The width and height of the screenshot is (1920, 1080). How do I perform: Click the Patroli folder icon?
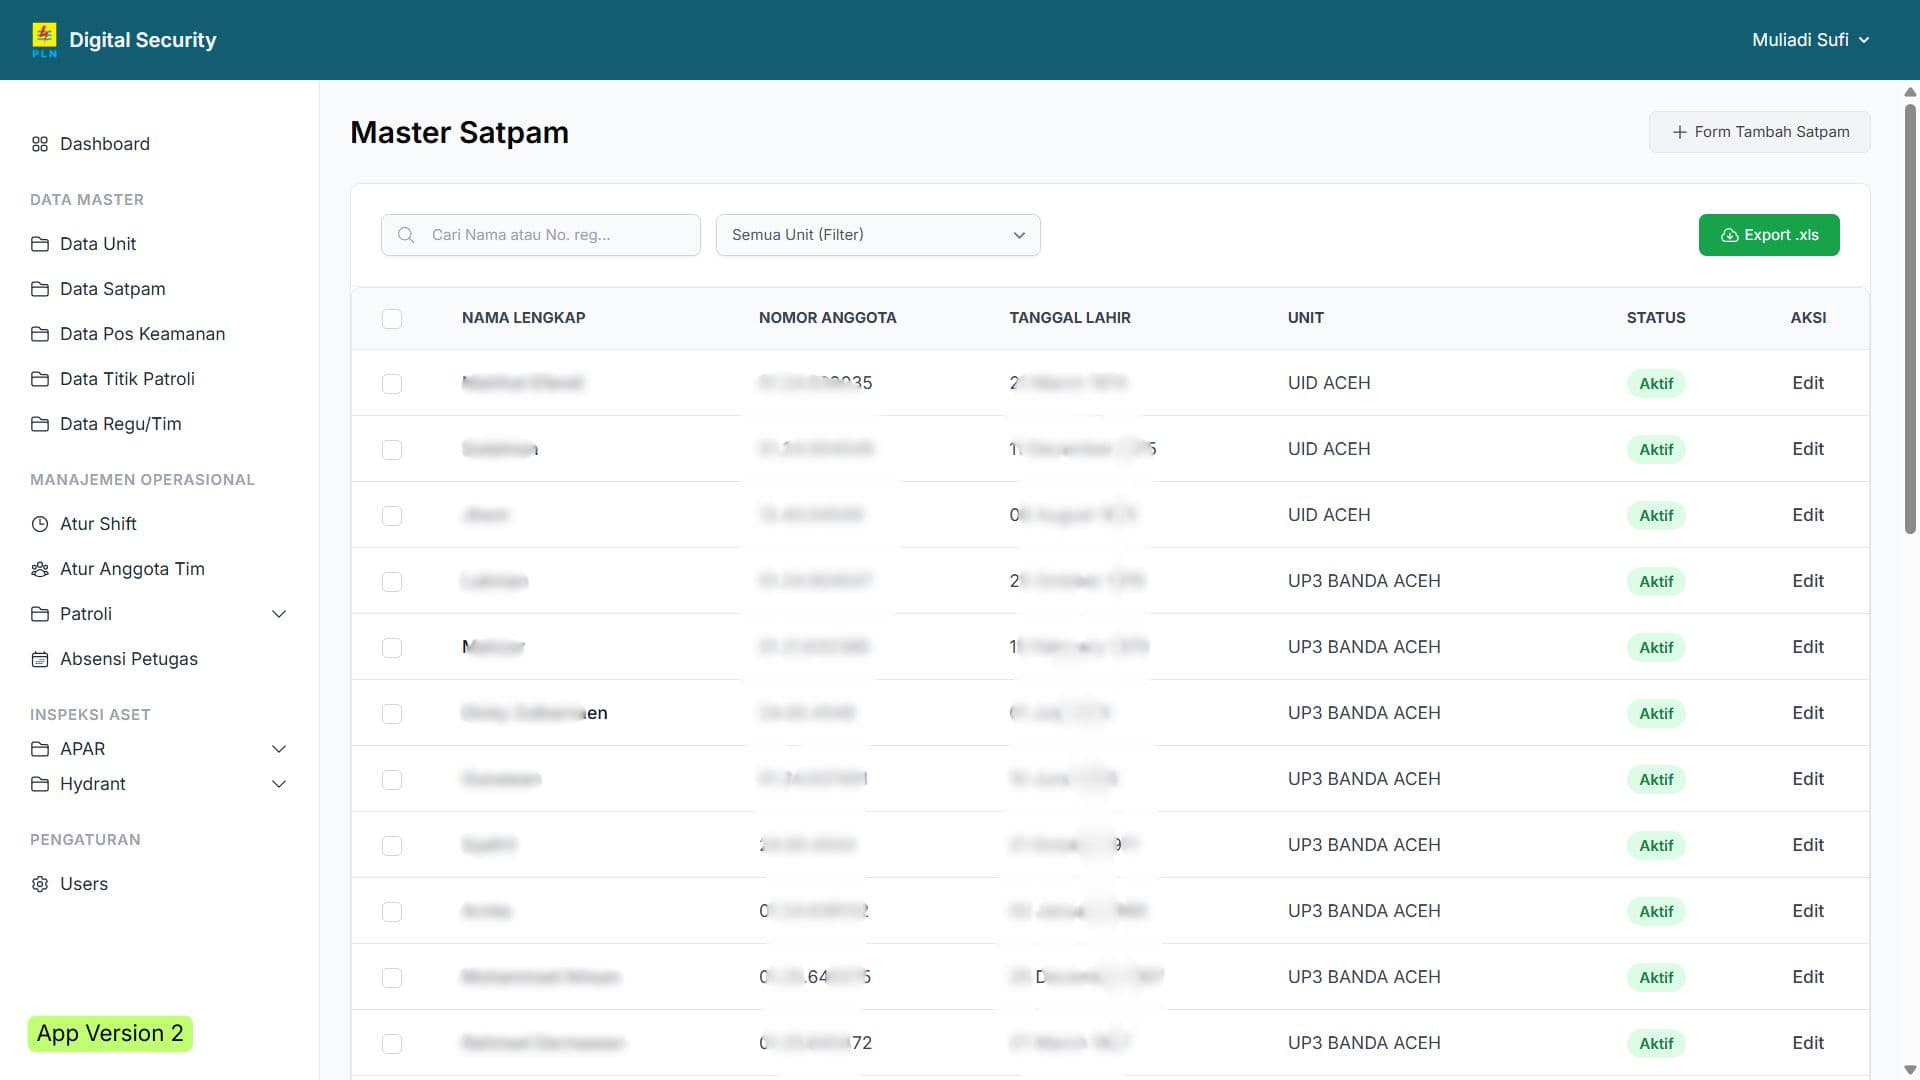[x=40, y=614]
